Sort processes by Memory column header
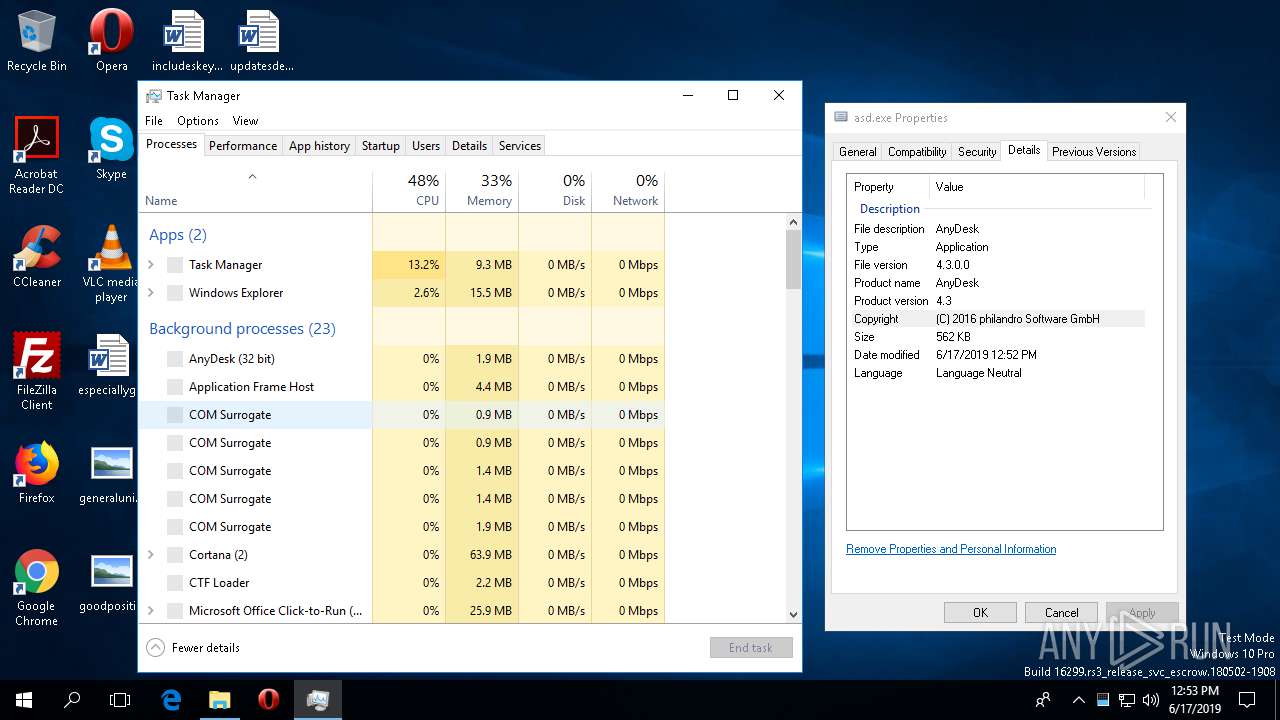1280x720 pixels. click(x=481, y=191)
